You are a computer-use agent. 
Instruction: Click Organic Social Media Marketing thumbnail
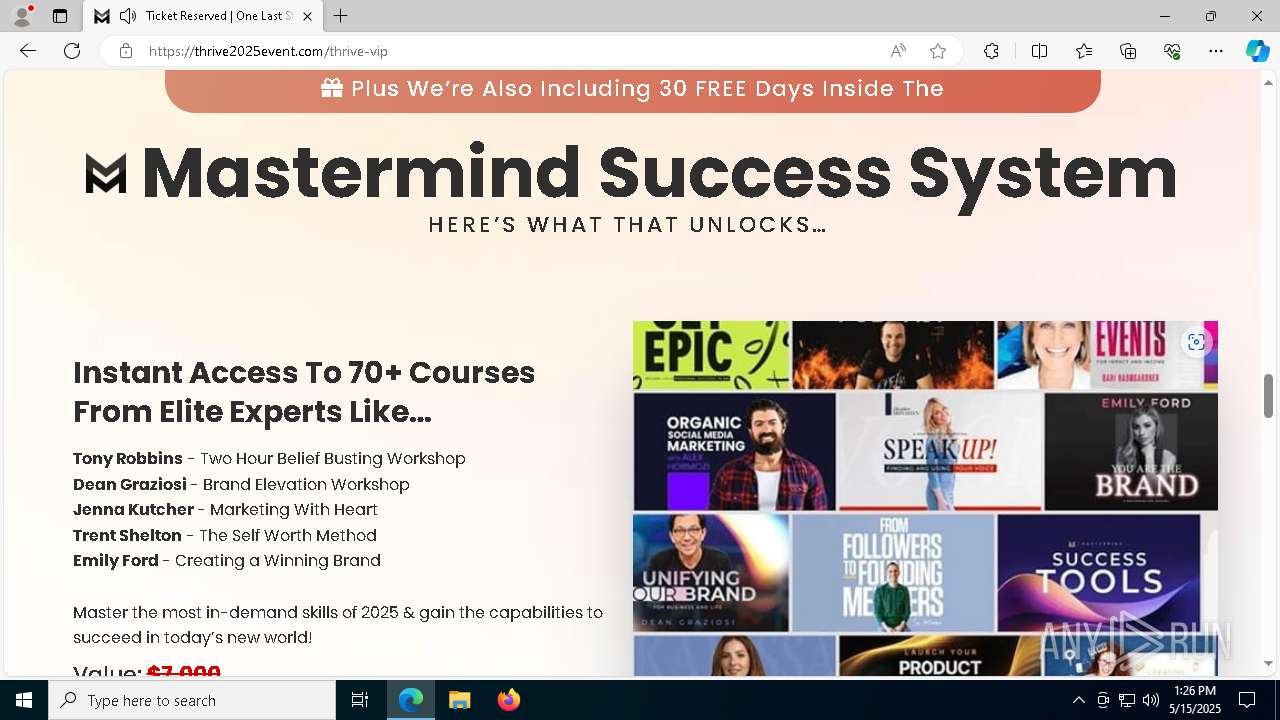pyautogui.click(x=734, y=451)
